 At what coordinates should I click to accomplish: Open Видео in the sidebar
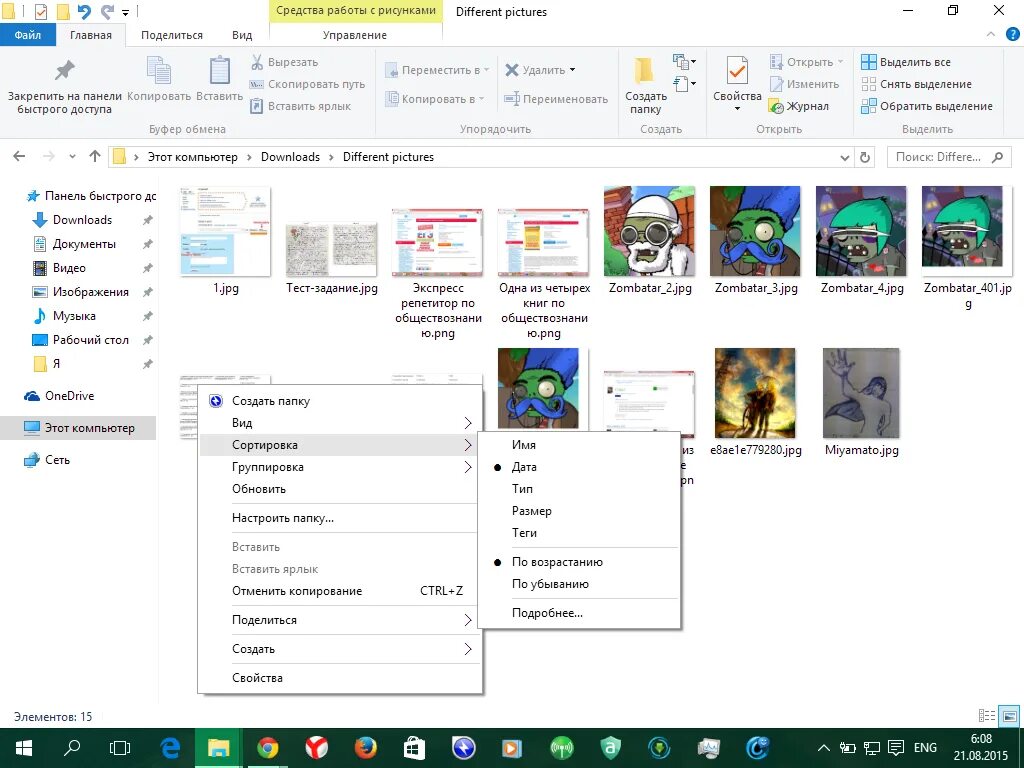click(x=69, y=268)
